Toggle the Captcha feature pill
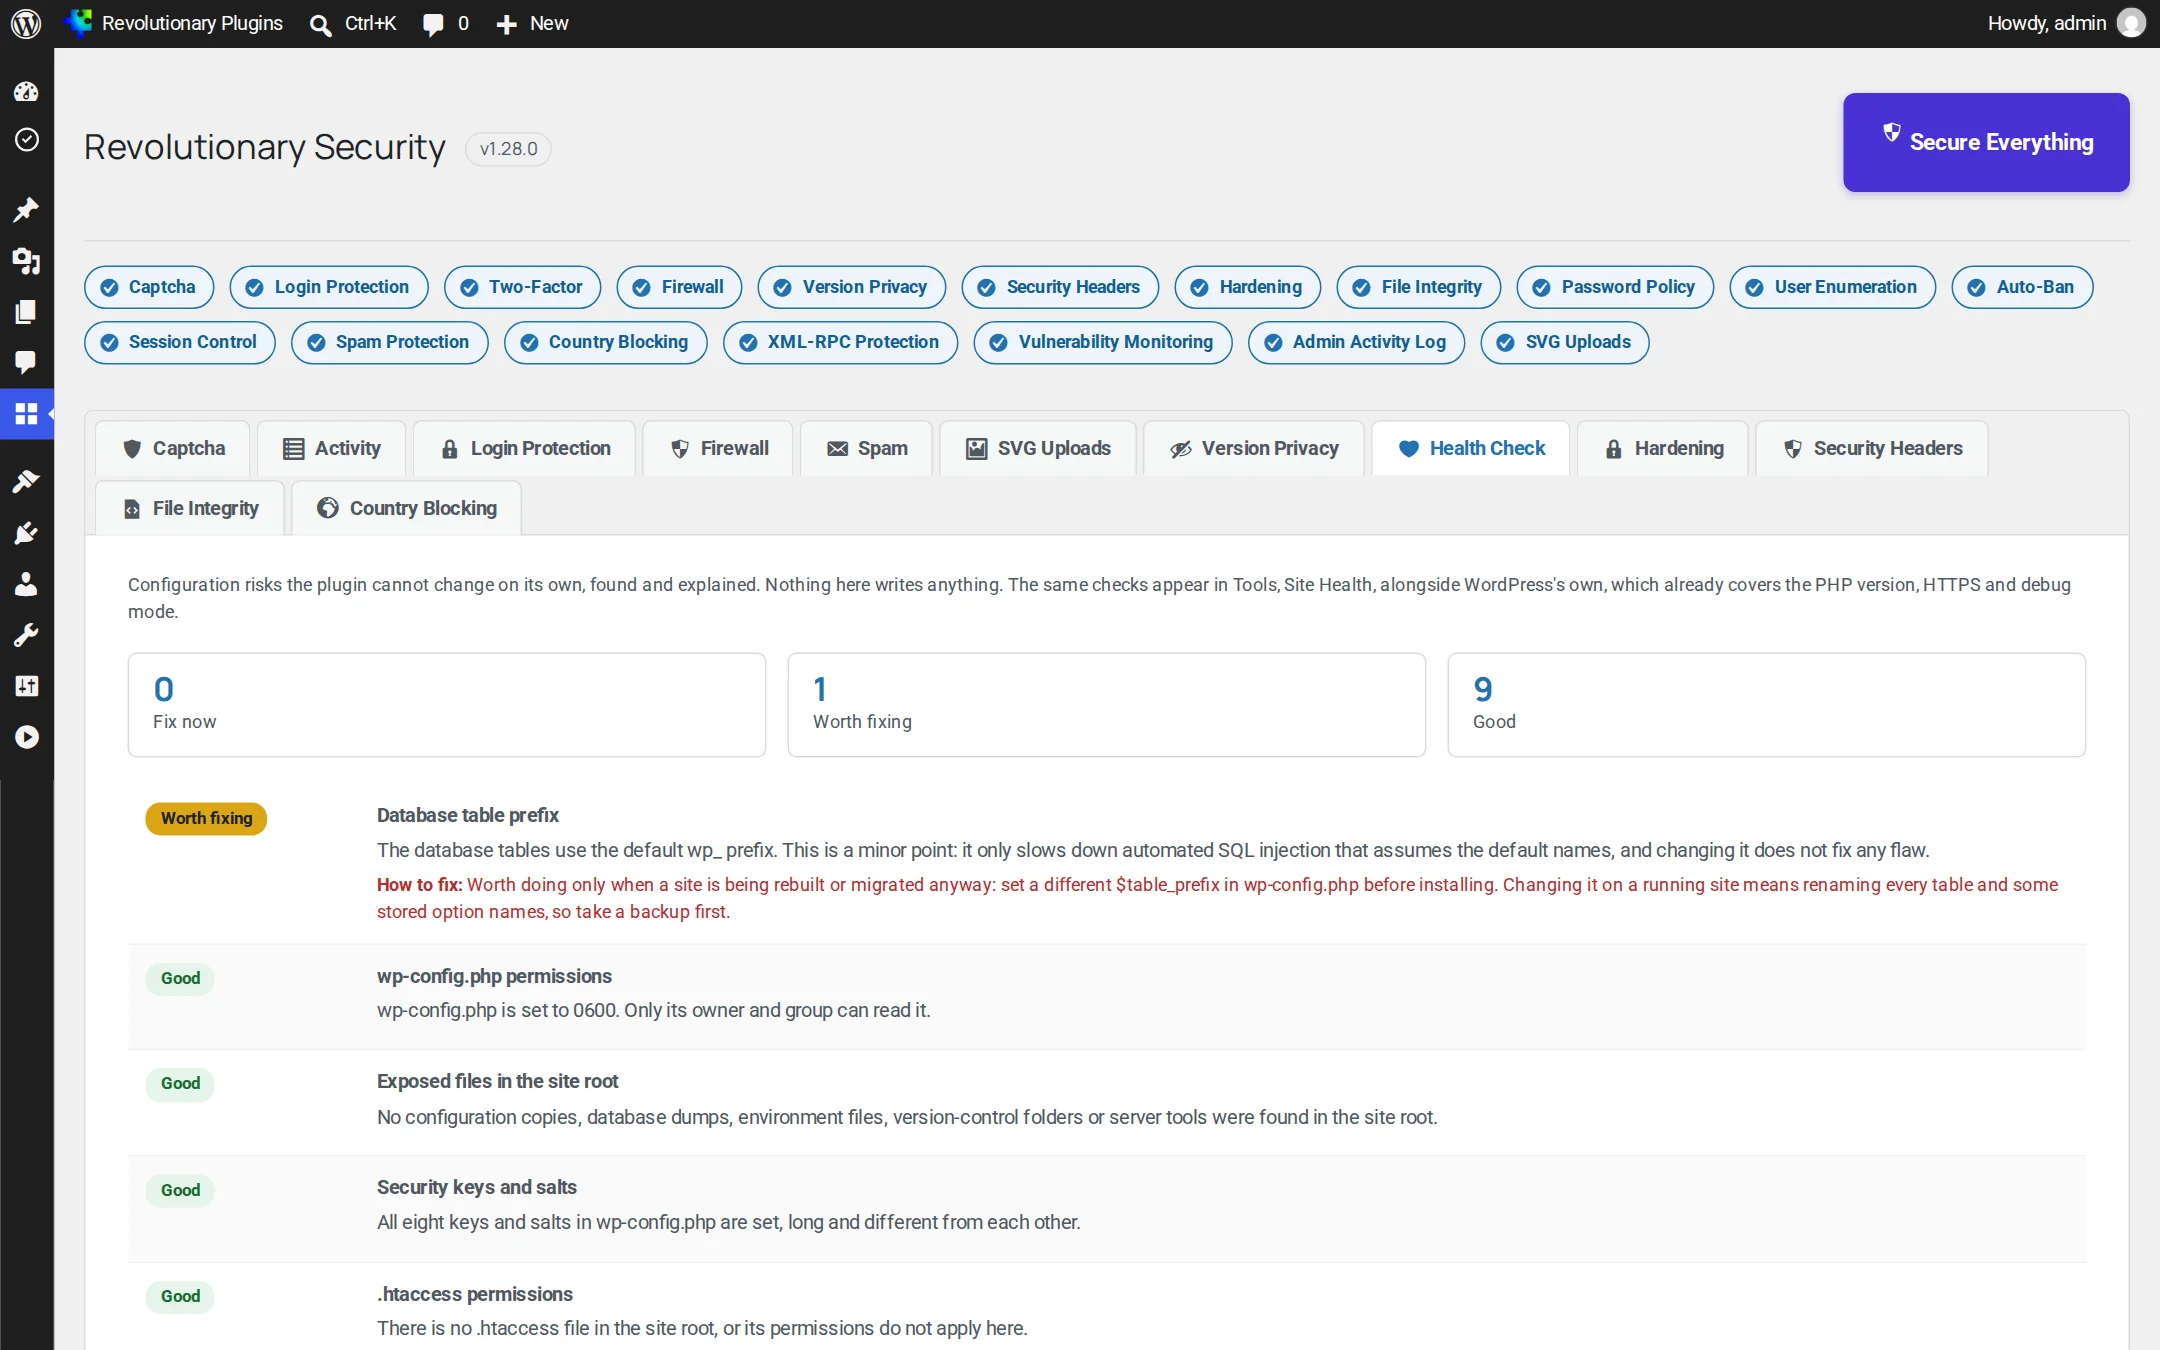 coord(149,287)
